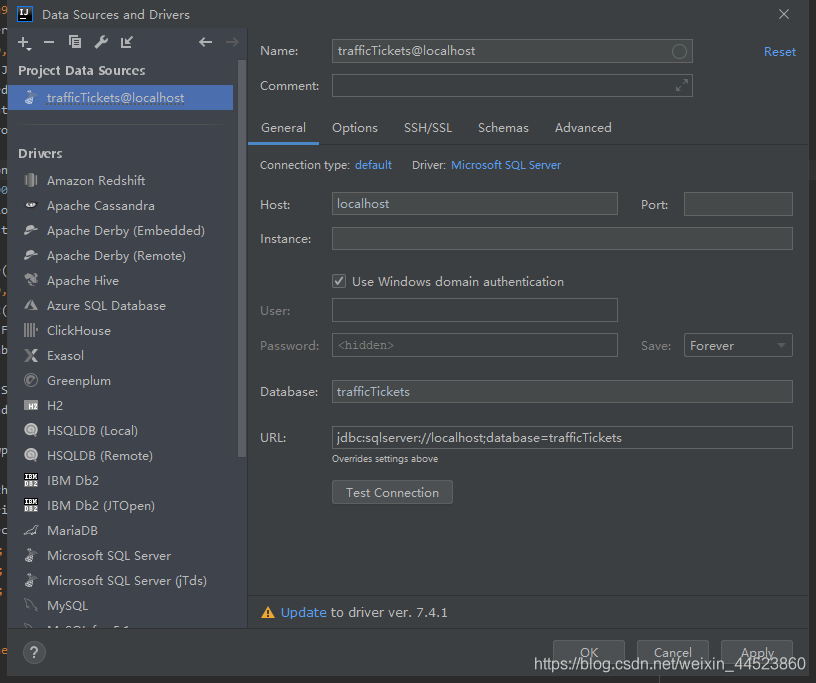Select the Greenplum driver icon

[x=31, y=380]
